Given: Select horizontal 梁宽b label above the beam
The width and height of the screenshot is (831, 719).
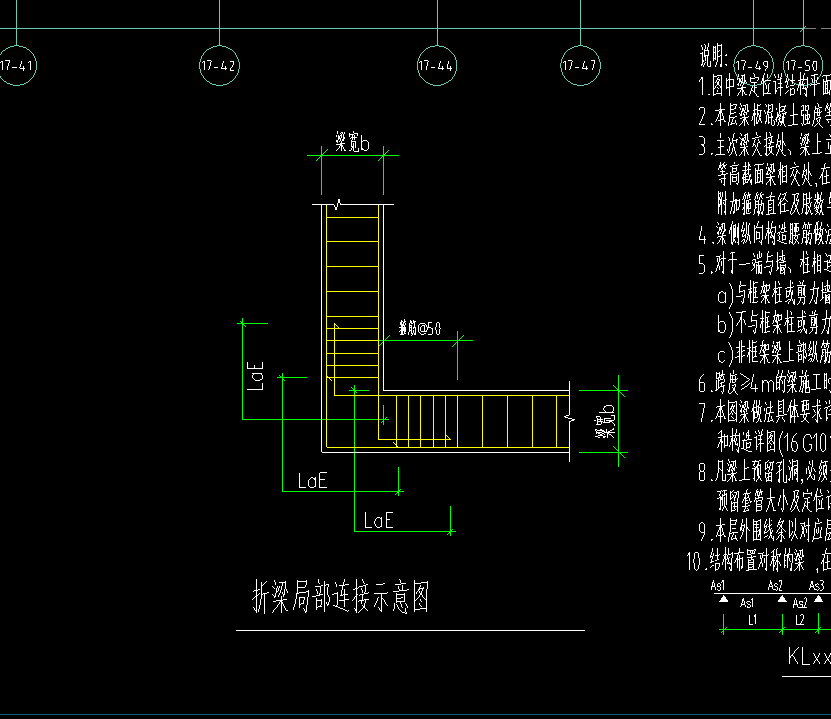Looking at the screenshot, I should tap(352, 143).
